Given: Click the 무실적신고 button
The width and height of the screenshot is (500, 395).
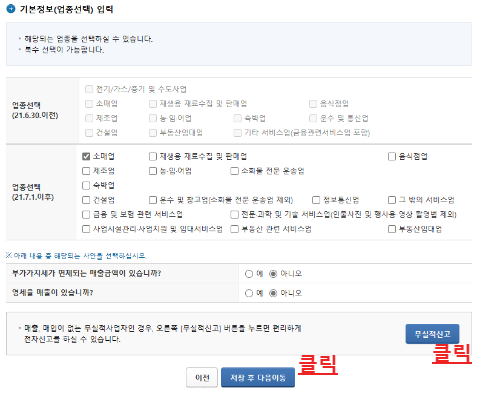Looking at the screenshot, I should [x=432, y=334].
